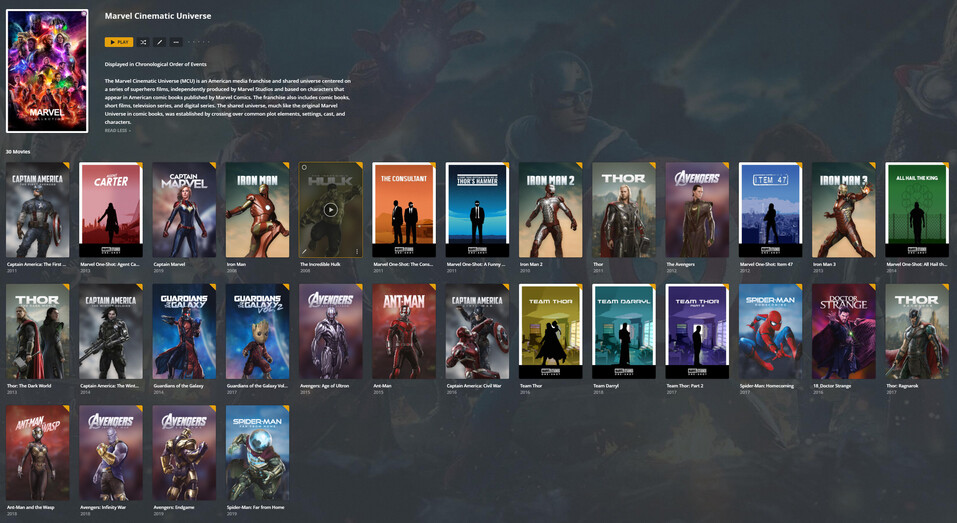Click the yellow Play button

119,42
